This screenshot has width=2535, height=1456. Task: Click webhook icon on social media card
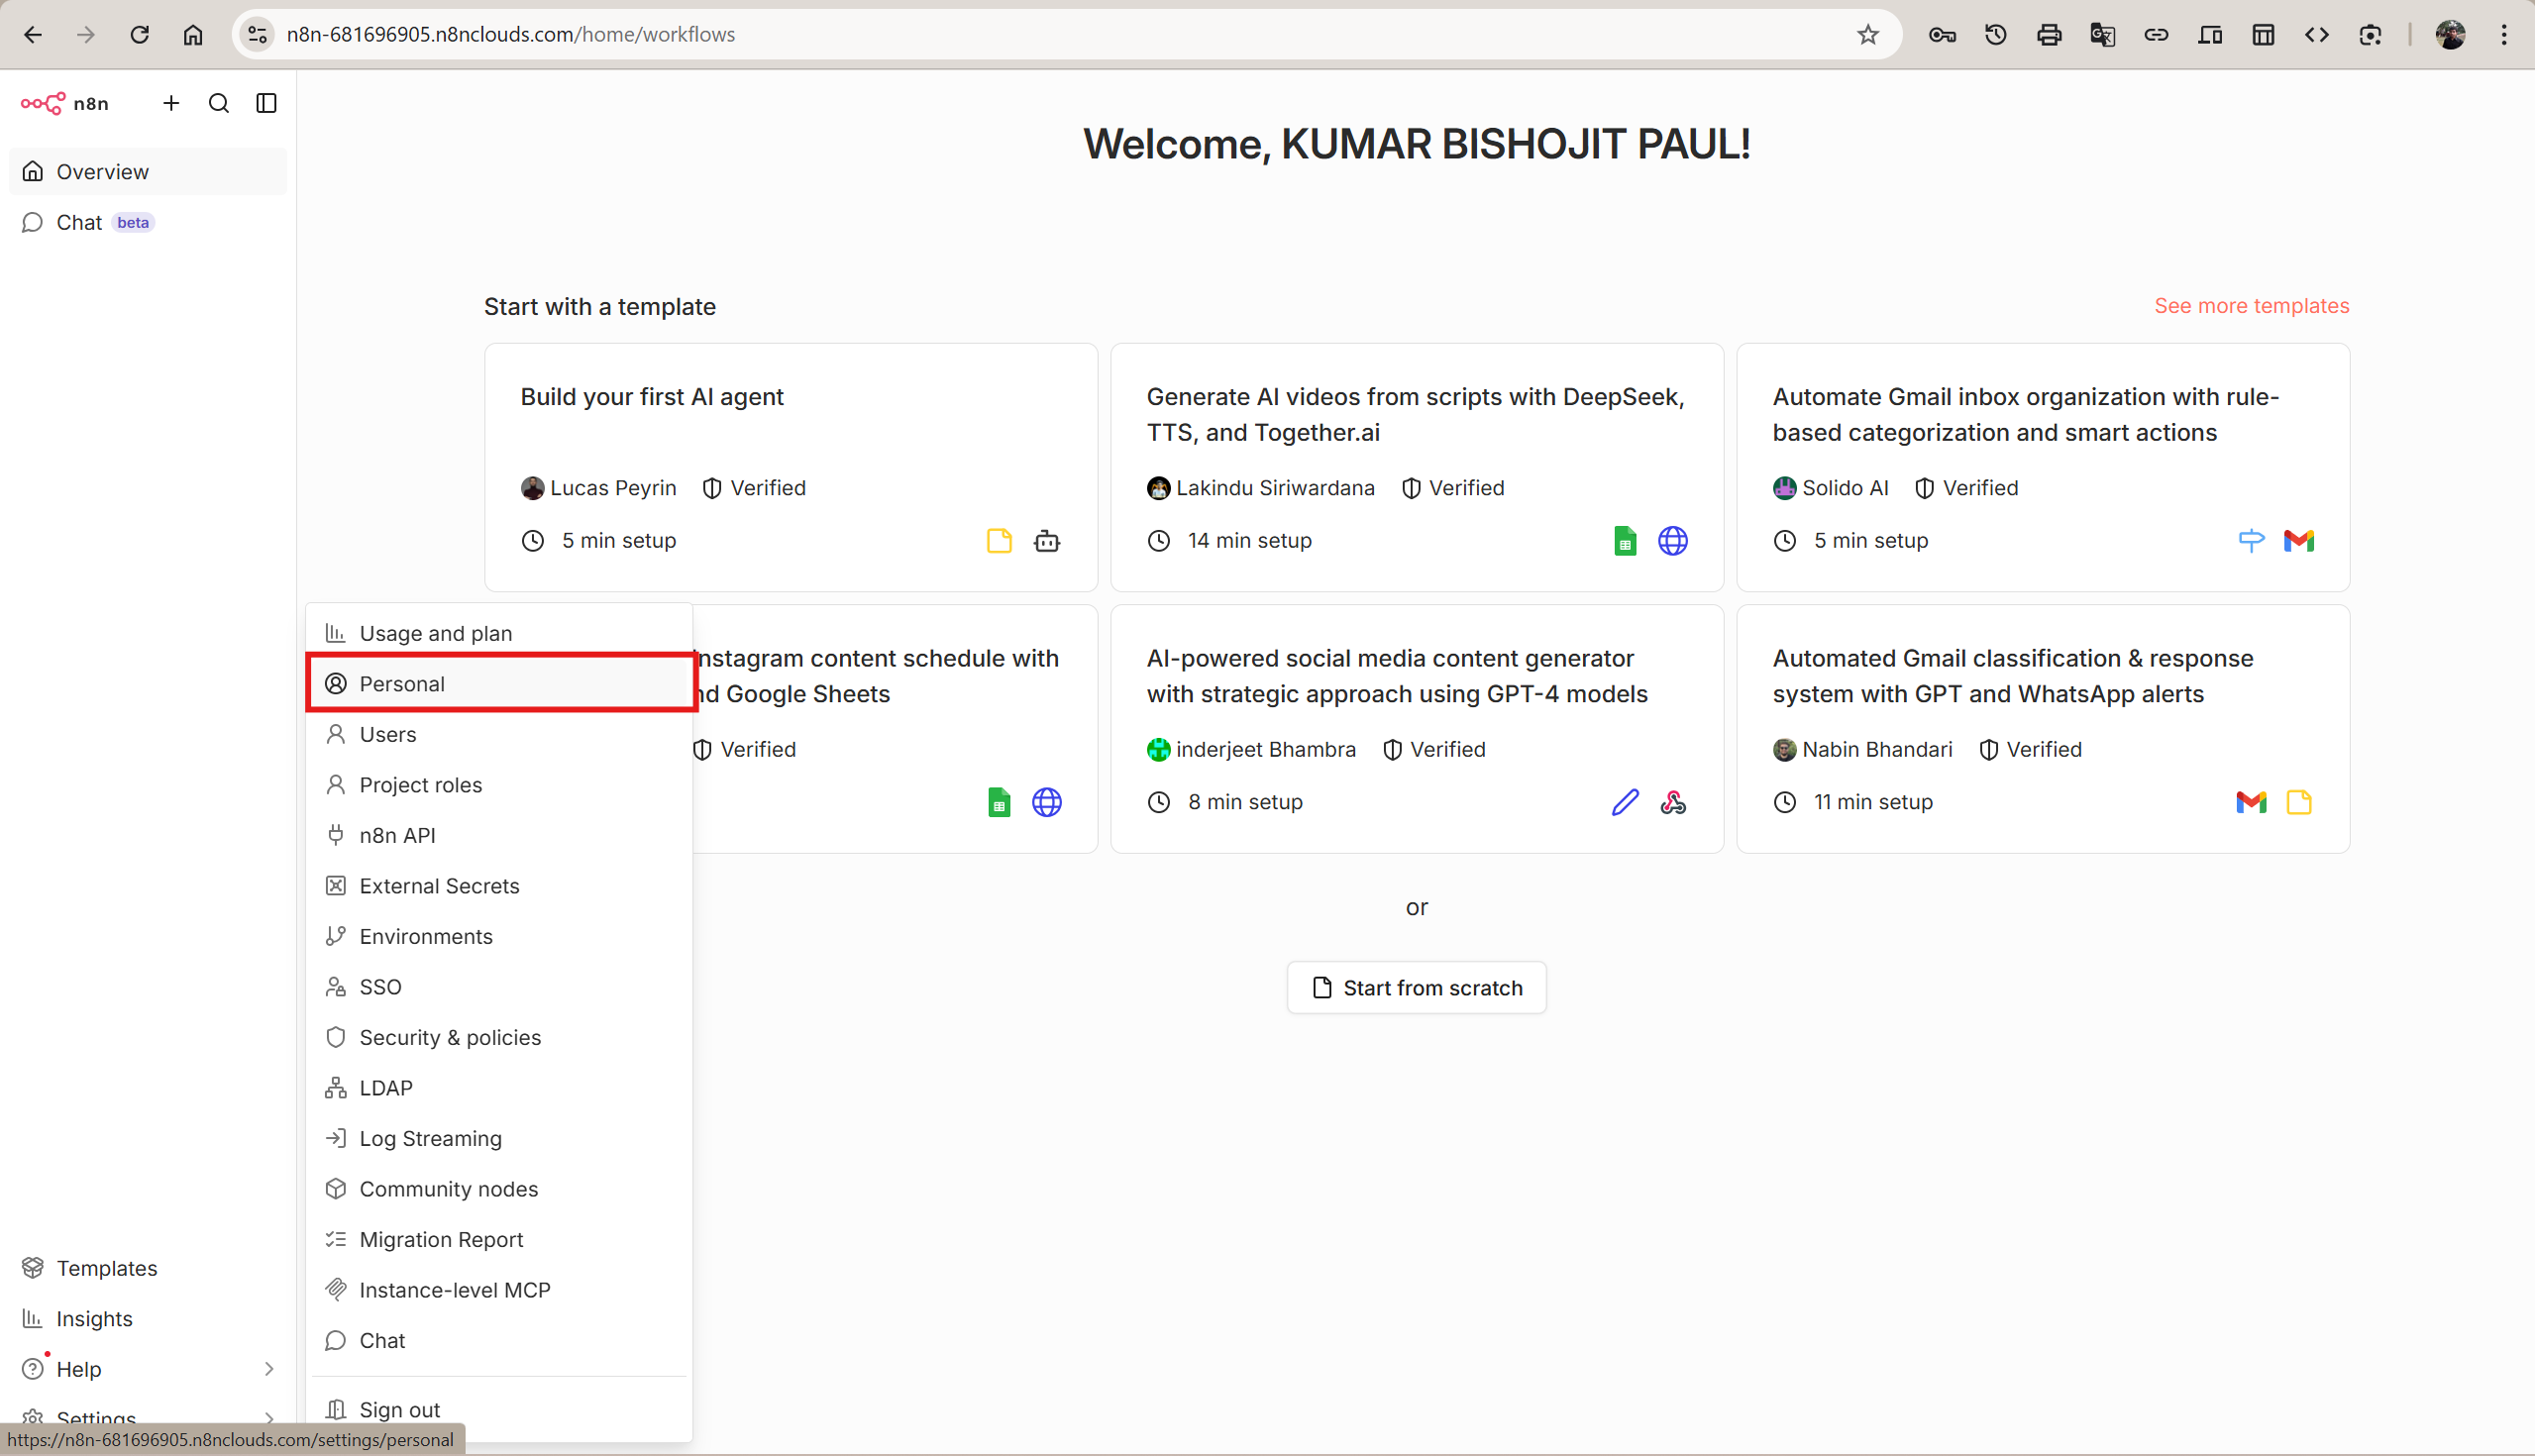click(x=1673, y=802)
